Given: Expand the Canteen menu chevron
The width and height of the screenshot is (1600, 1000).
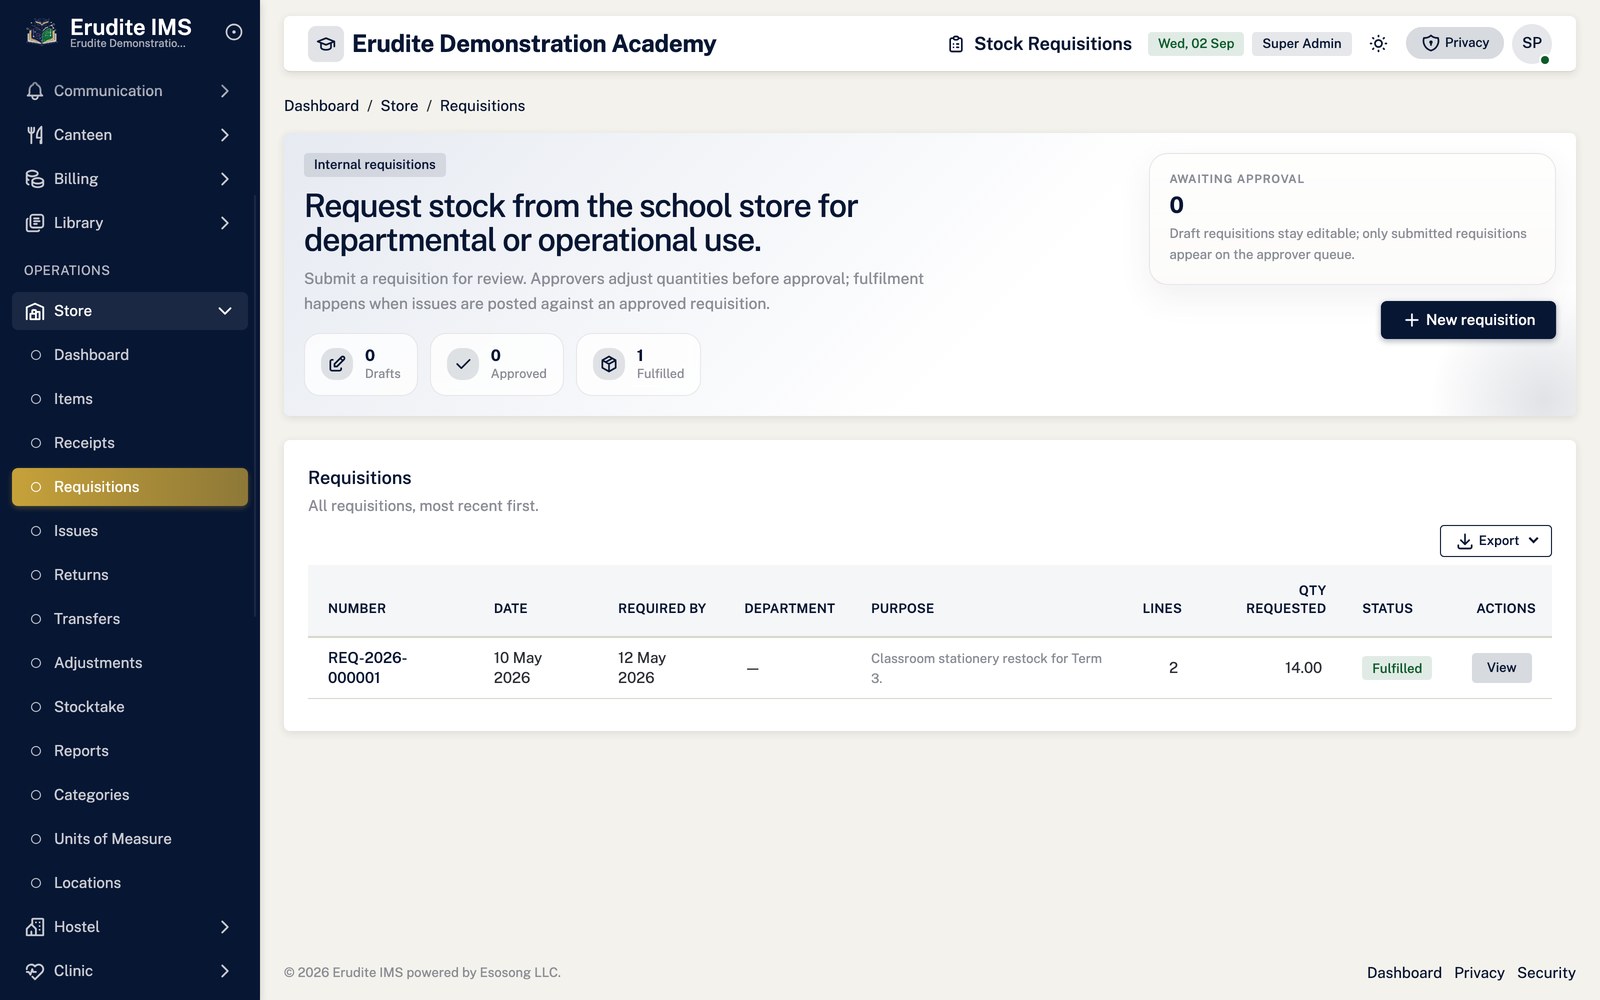Looking at the screenshot, I should 225,135.
